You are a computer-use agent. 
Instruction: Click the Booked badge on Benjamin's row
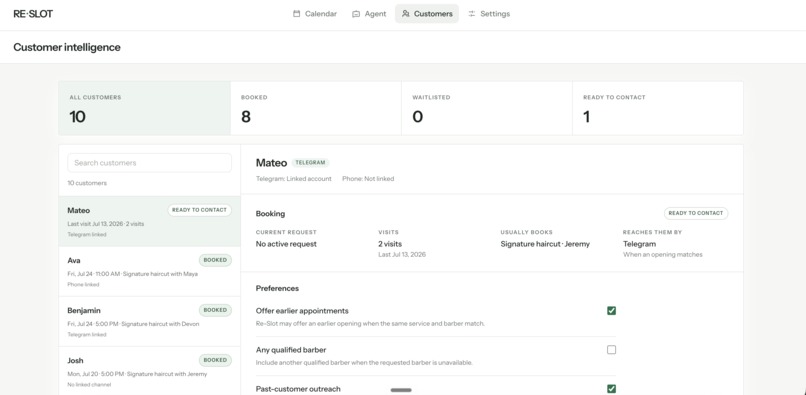(x=215, y=310)
